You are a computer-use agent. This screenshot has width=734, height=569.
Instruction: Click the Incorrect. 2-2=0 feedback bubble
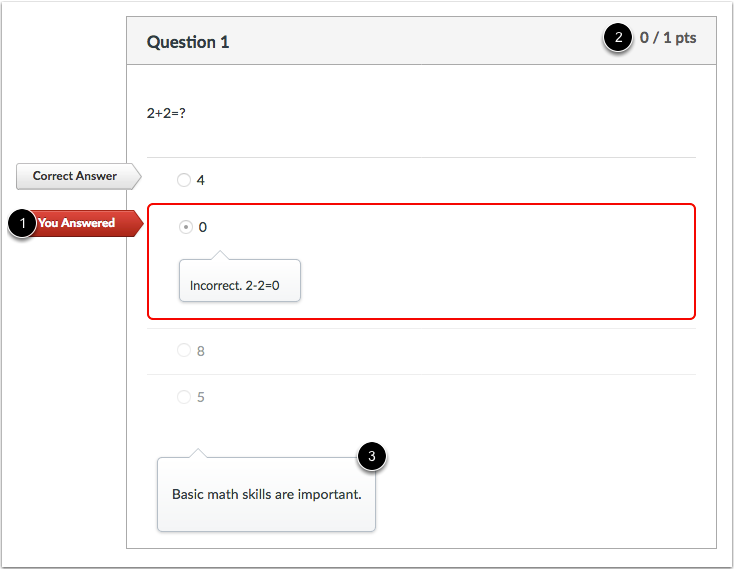click(240, 280)
